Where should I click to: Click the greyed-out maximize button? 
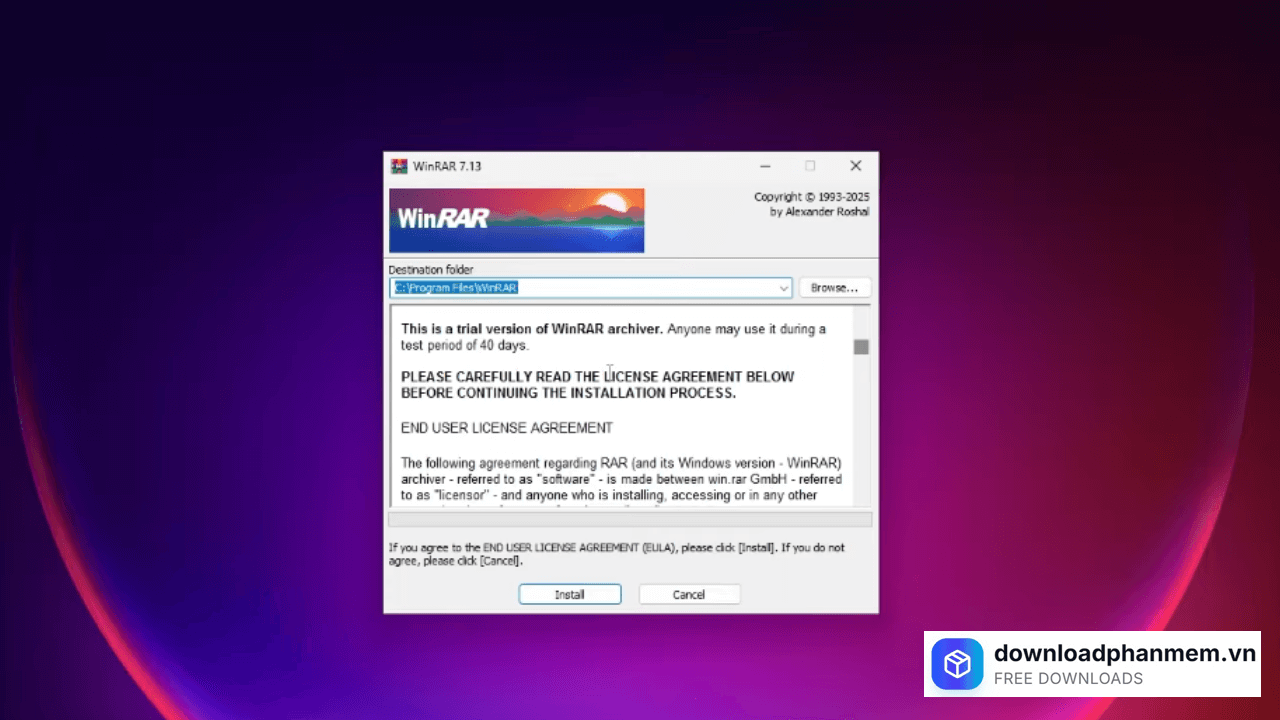tap(810, 166)
